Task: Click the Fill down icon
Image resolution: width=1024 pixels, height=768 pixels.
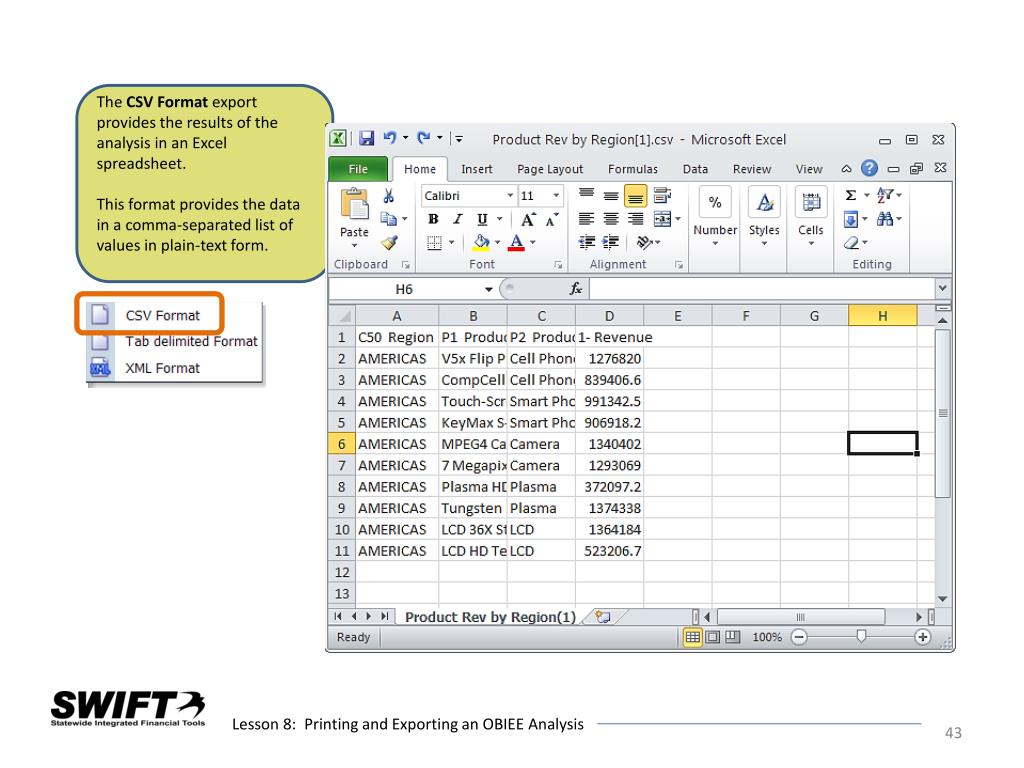Action: click(x=851, y=219)
